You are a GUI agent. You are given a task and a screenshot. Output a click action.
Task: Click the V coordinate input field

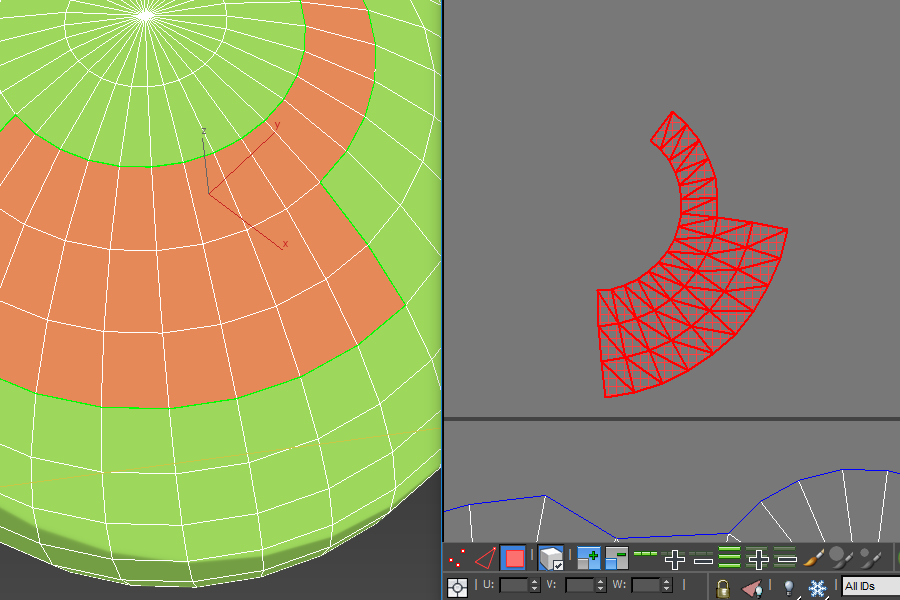tap(580, 585)
